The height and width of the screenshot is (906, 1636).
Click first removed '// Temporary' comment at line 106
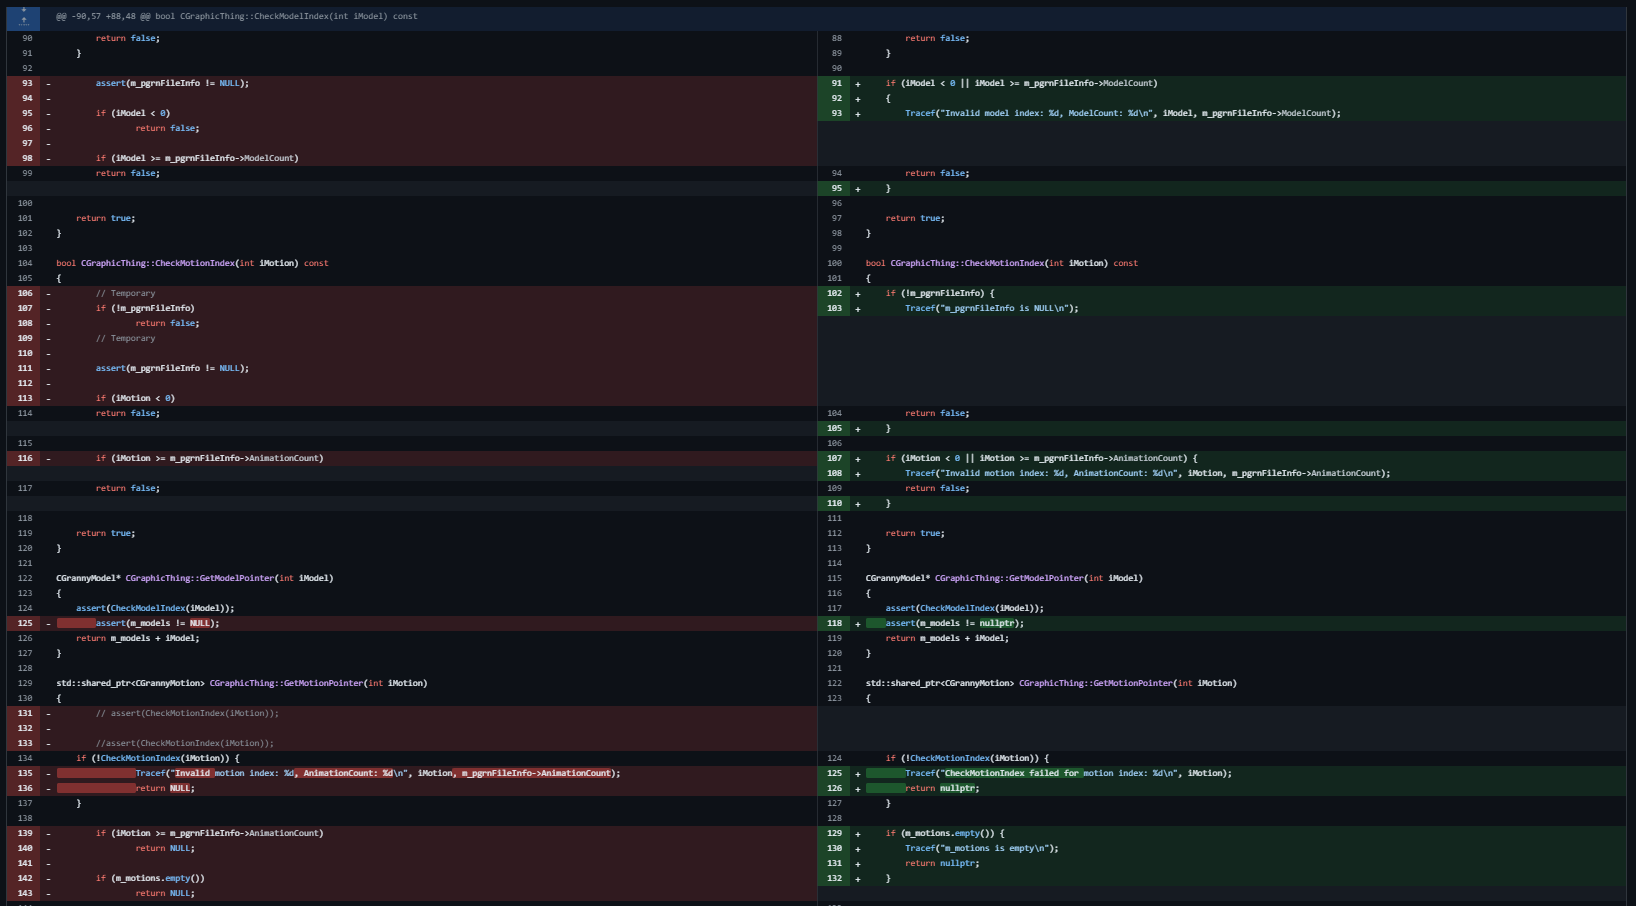point(126,293)
